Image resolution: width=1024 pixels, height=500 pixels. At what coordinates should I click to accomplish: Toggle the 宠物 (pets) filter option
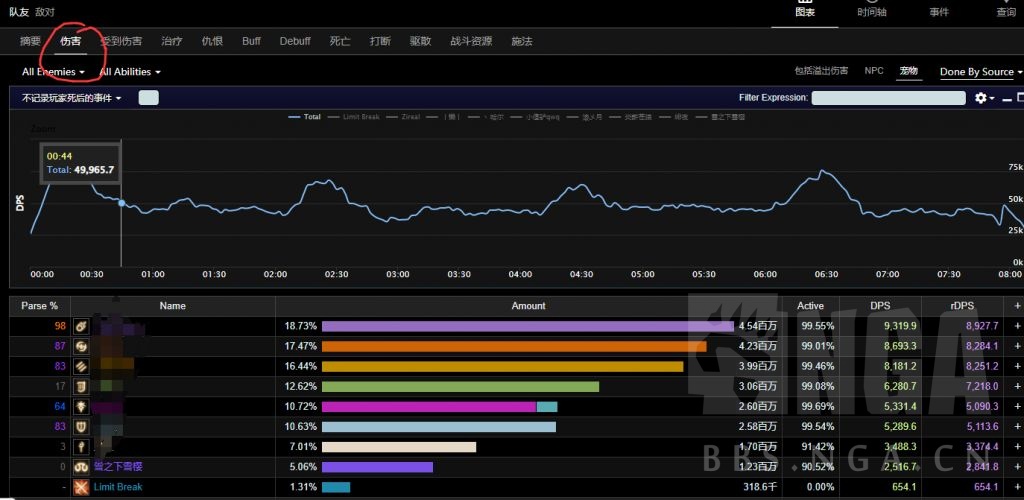[908, 71]
